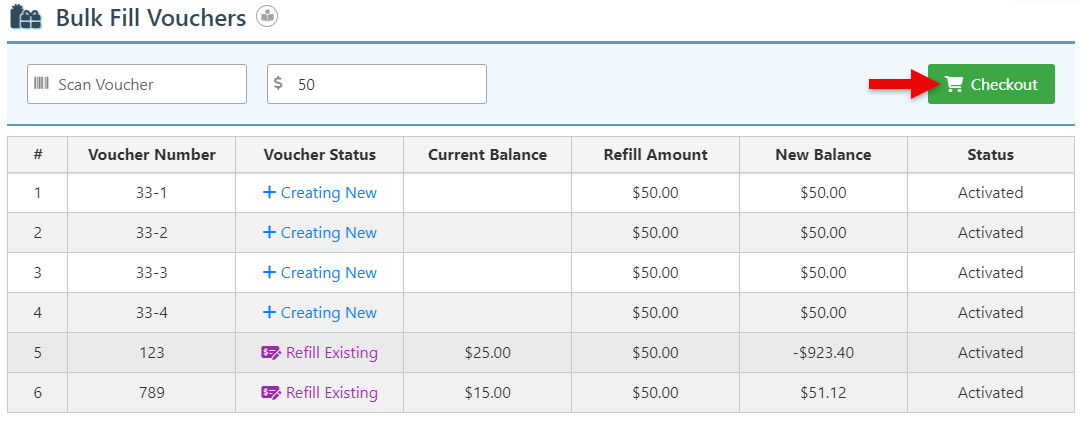Click the shopping cart icon on Checkout

coord(954,84)
